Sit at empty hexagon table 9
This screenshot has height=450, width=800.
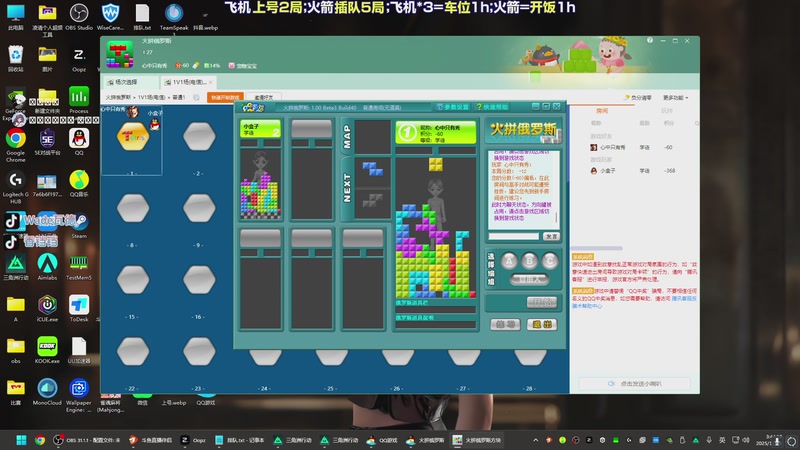coord(199,208)
